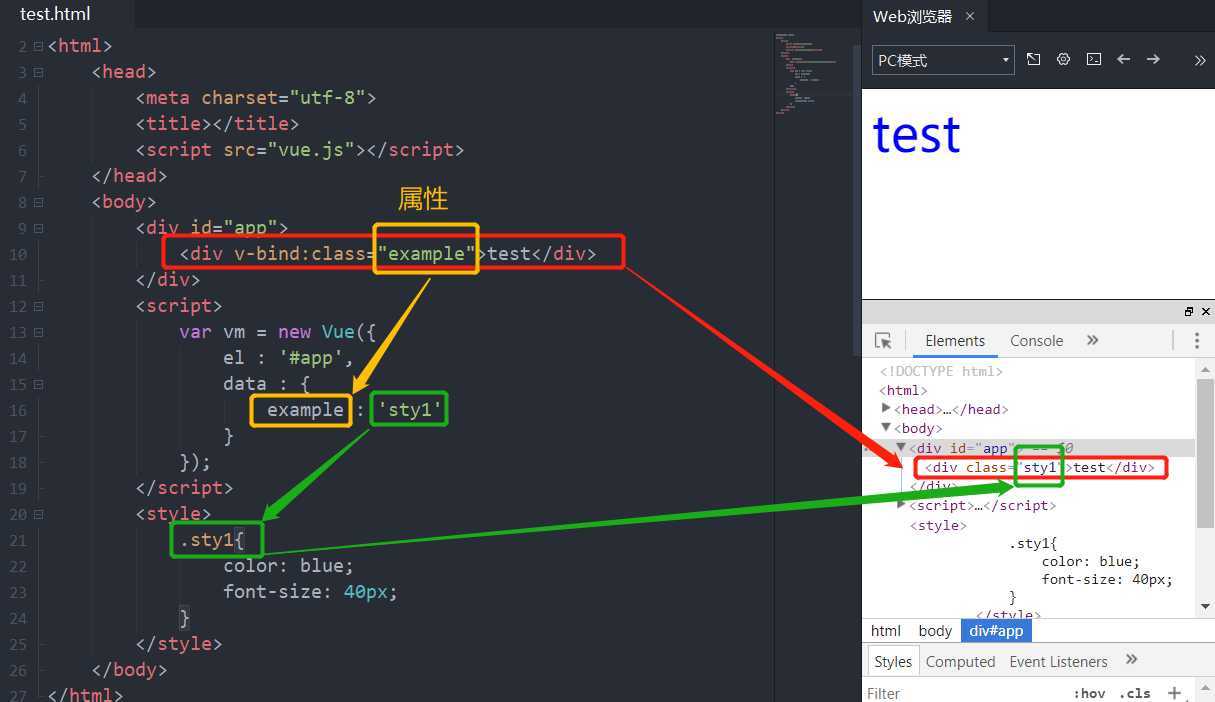Screen dimensions: 1215x702
Task: Switch to the Console DevTools tab
Action: click(1036, 341)
